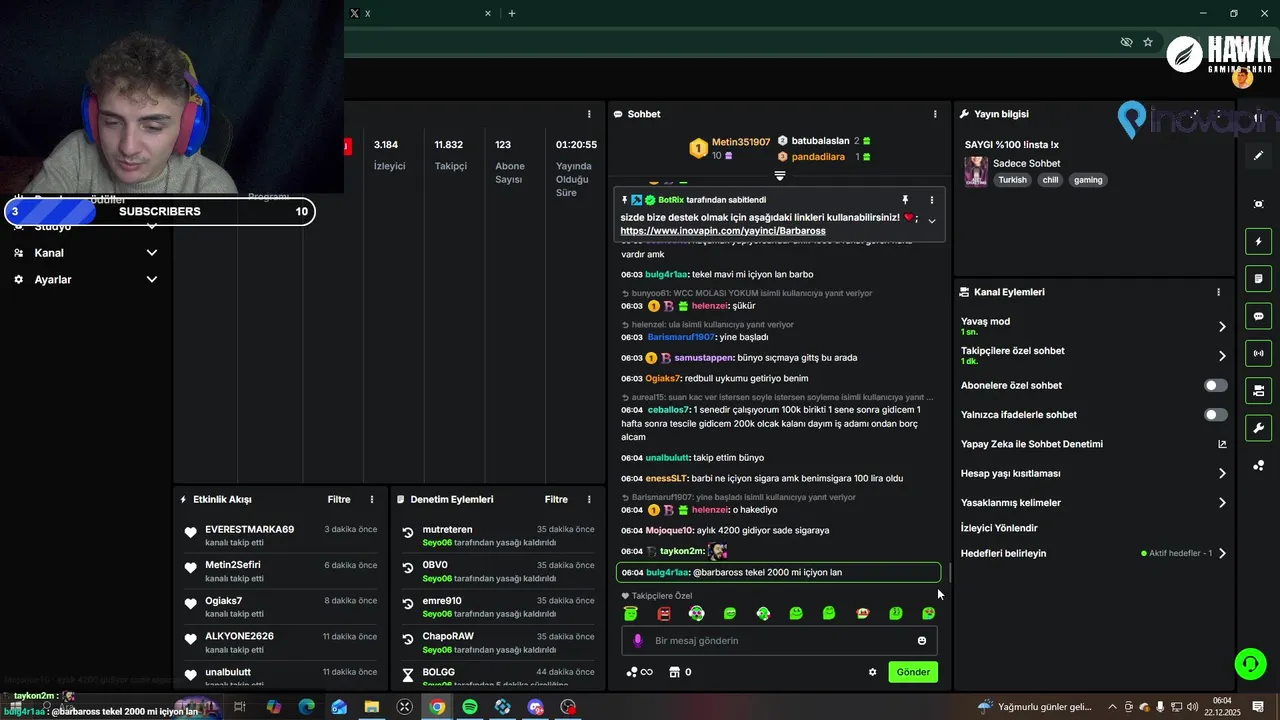Screen dimensions: 1280x720
Task: Click EVERESTMARKA69 in the activity feed
Action: [249, 529]
